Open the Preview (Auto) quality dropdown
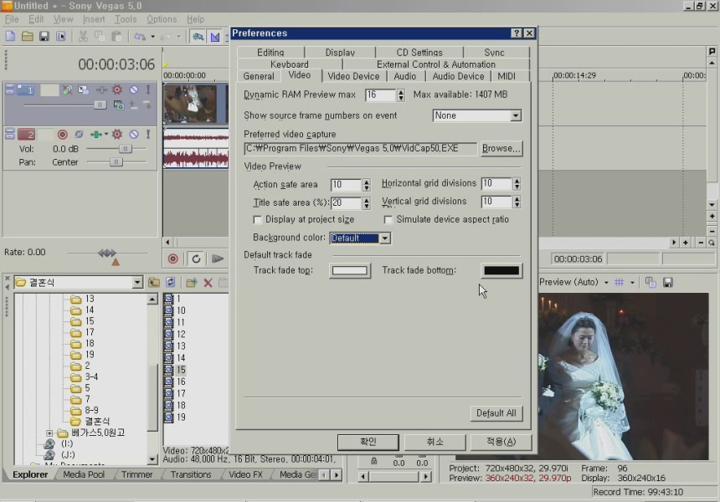 (x=606, y=282)
